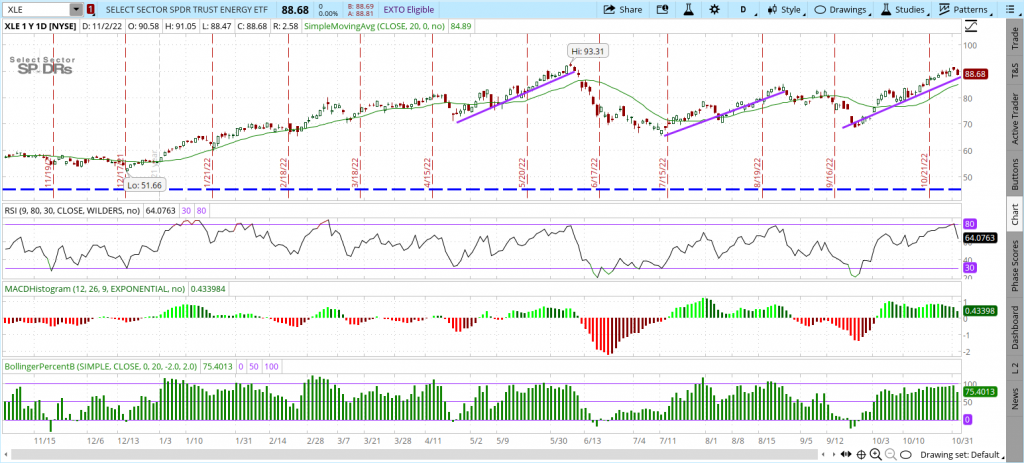
Task: Click the 0.43398 MACD value tag
Action: pos(980,311)
